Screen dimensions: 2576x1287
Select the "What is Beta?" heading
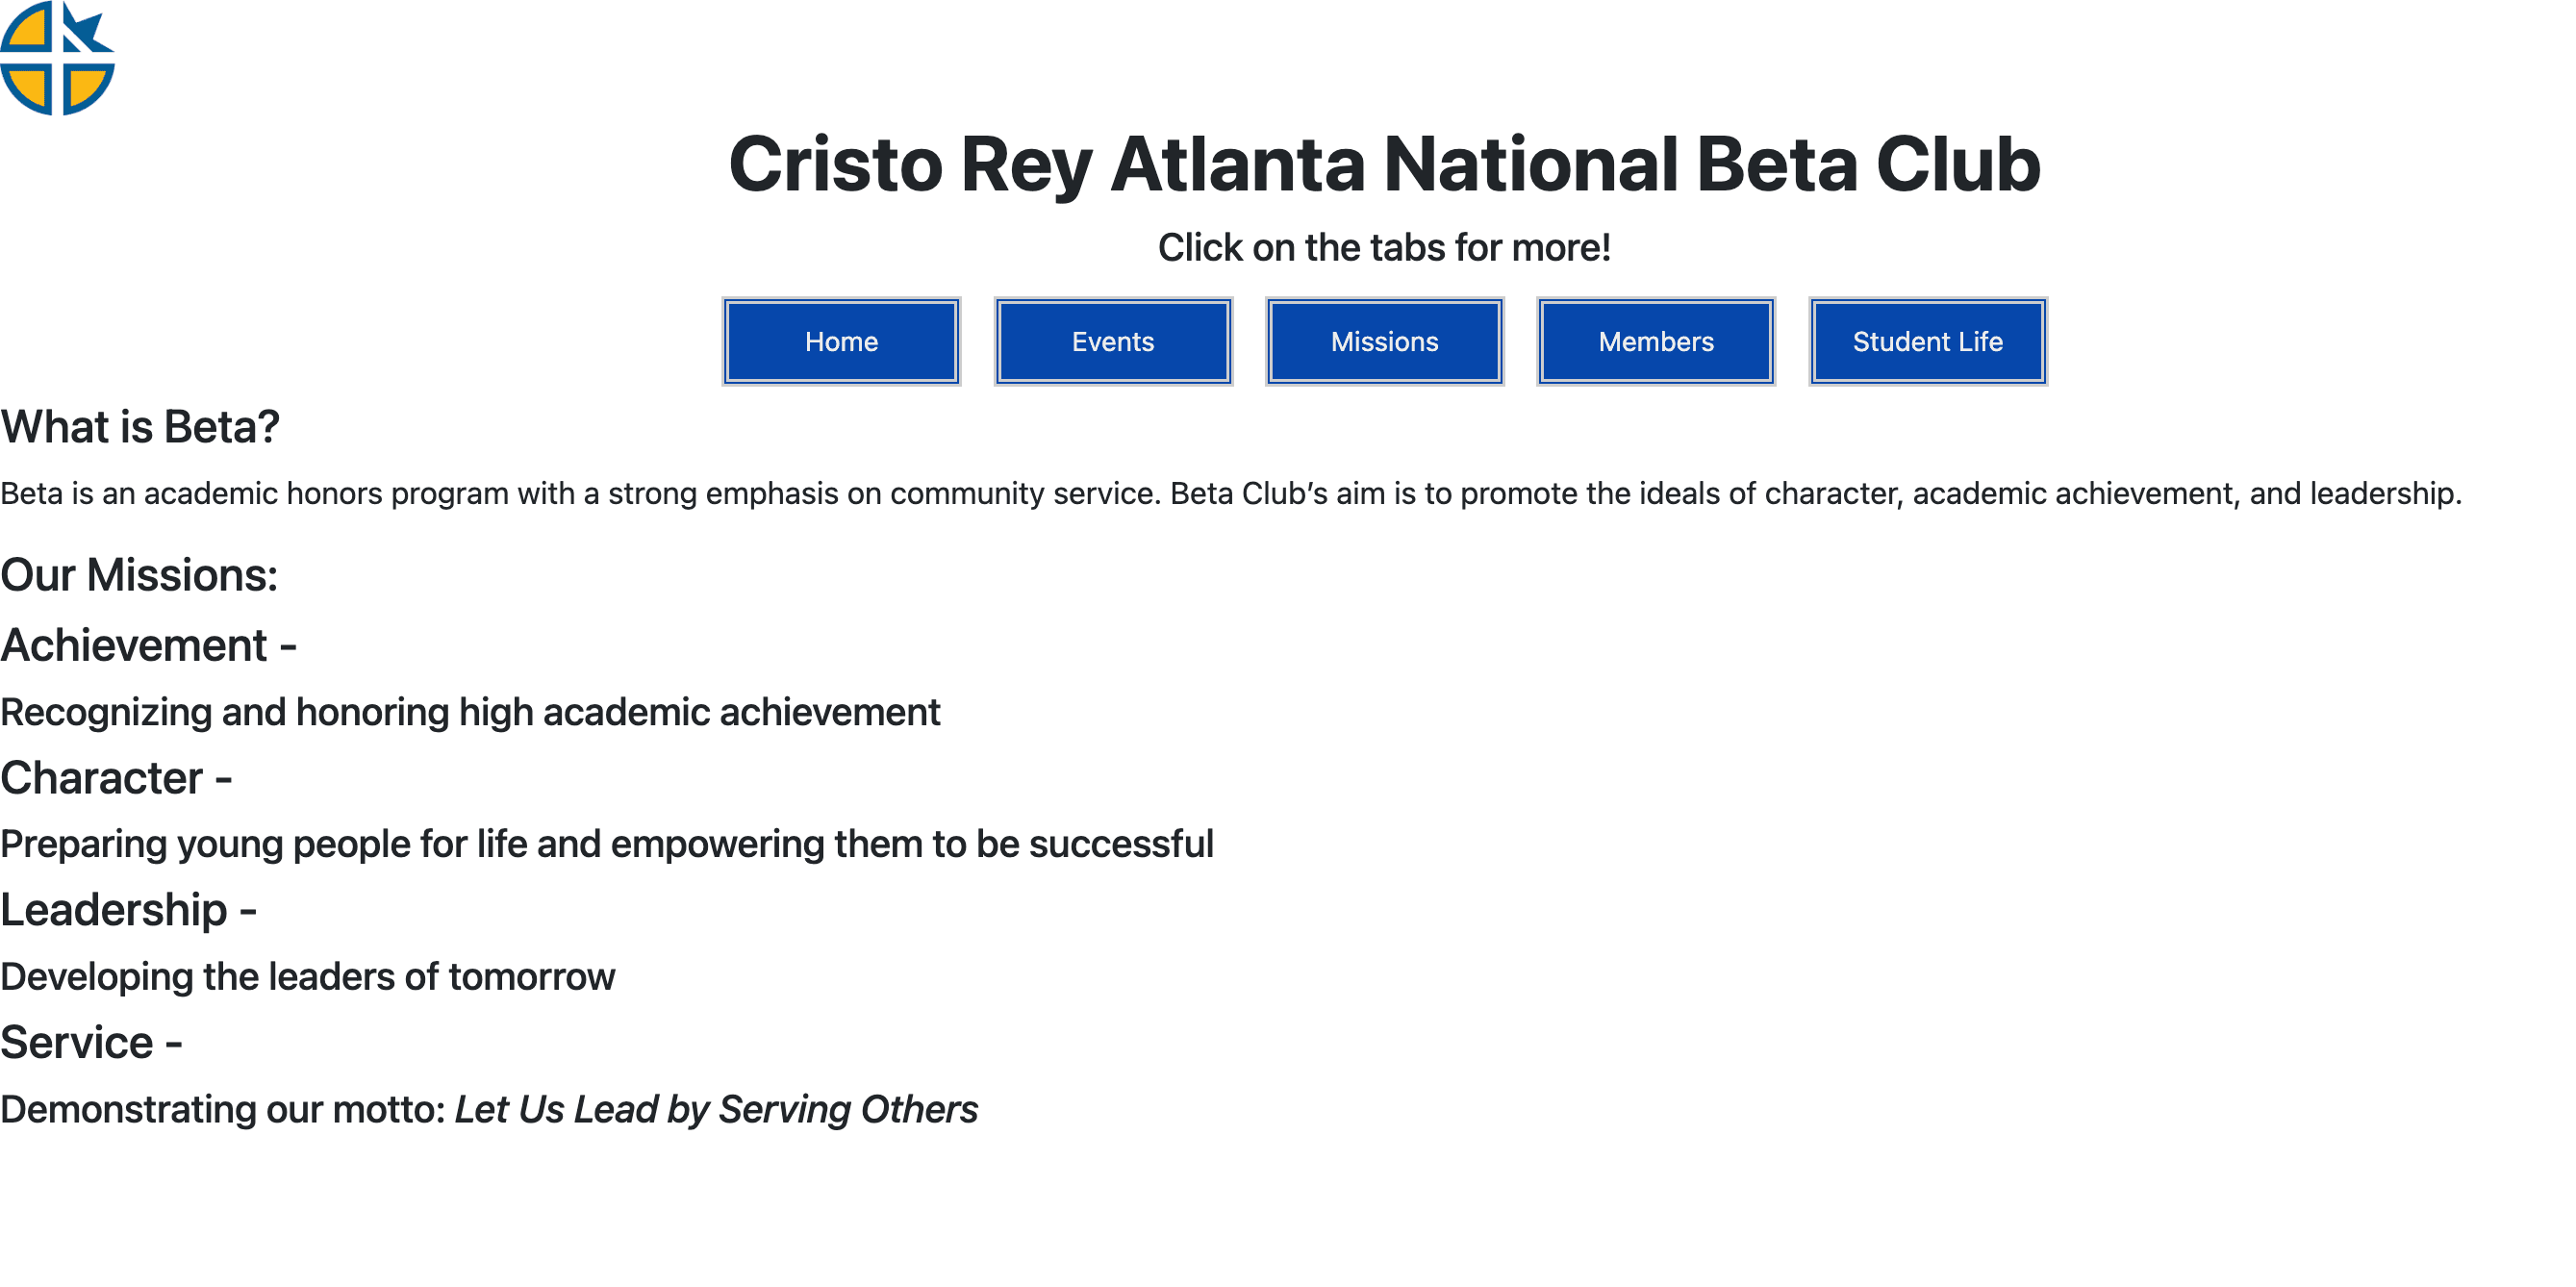click(140, 428)
